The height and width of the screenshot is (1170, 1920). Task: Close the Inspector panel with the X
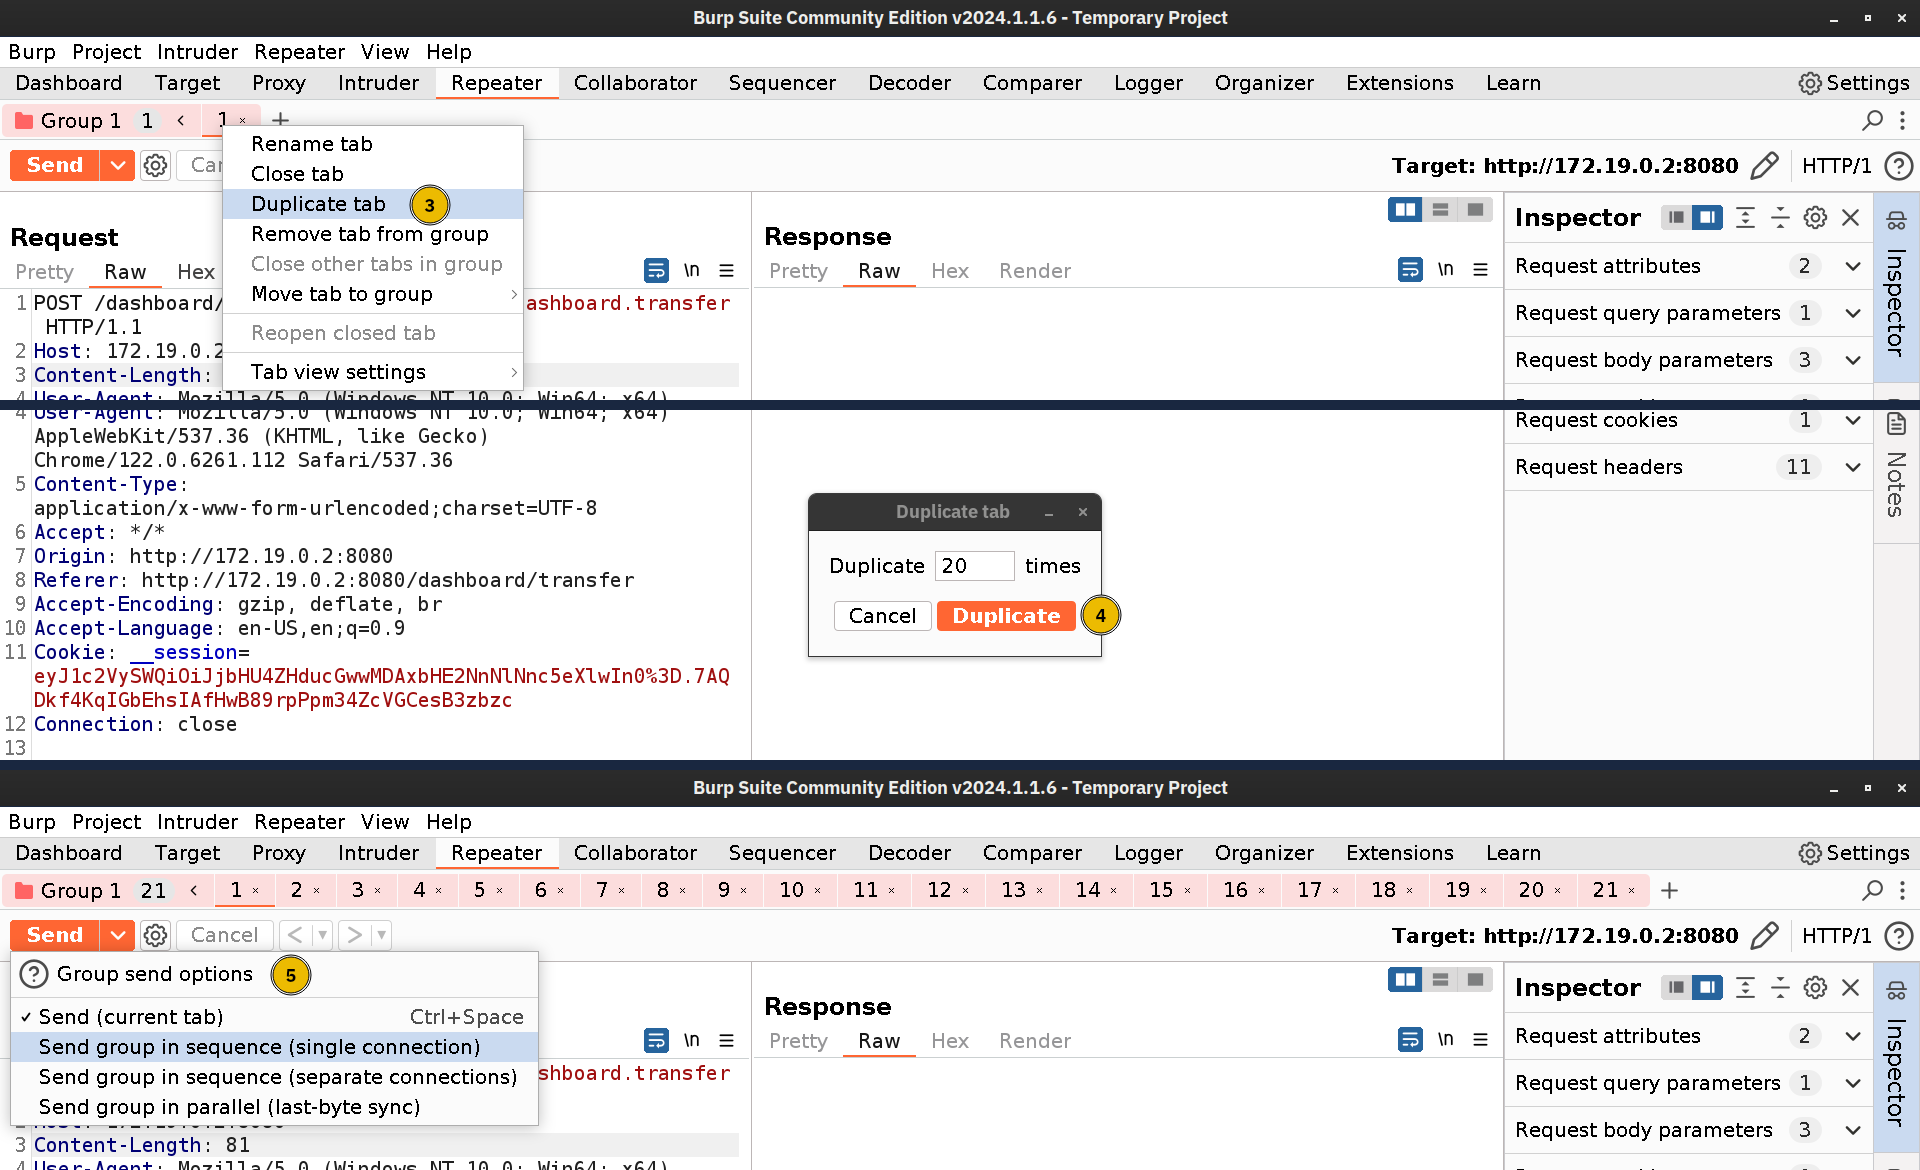pyautogui.click(x=1851, y=217)
